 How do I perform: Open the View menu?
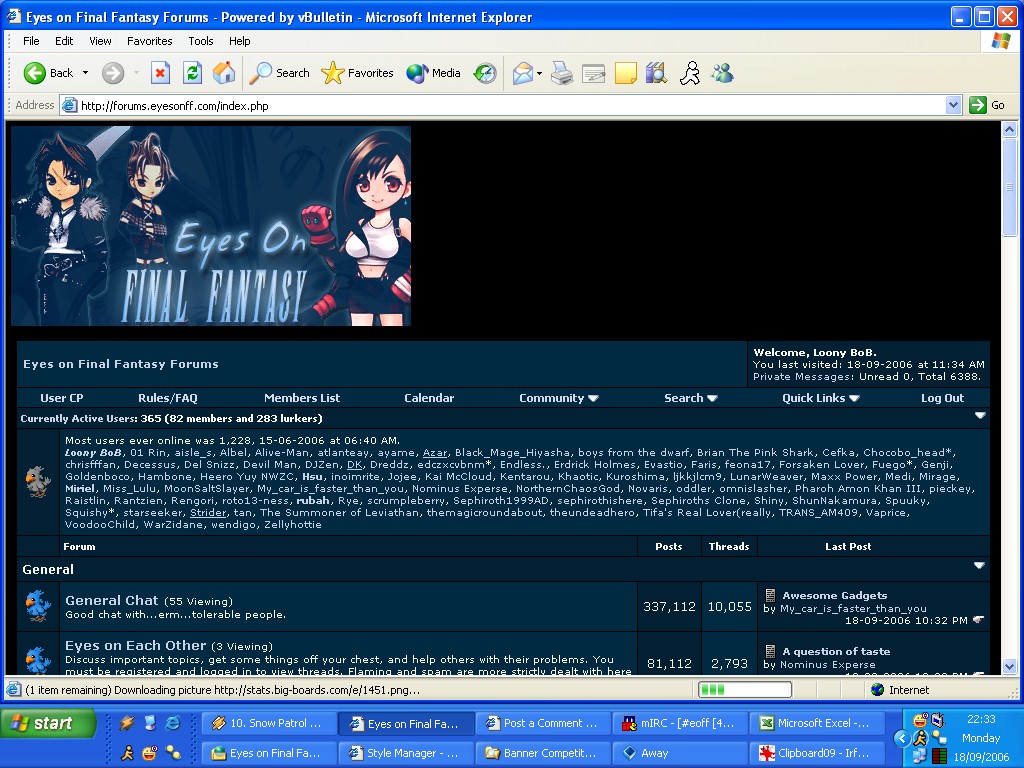pos(100,40)
